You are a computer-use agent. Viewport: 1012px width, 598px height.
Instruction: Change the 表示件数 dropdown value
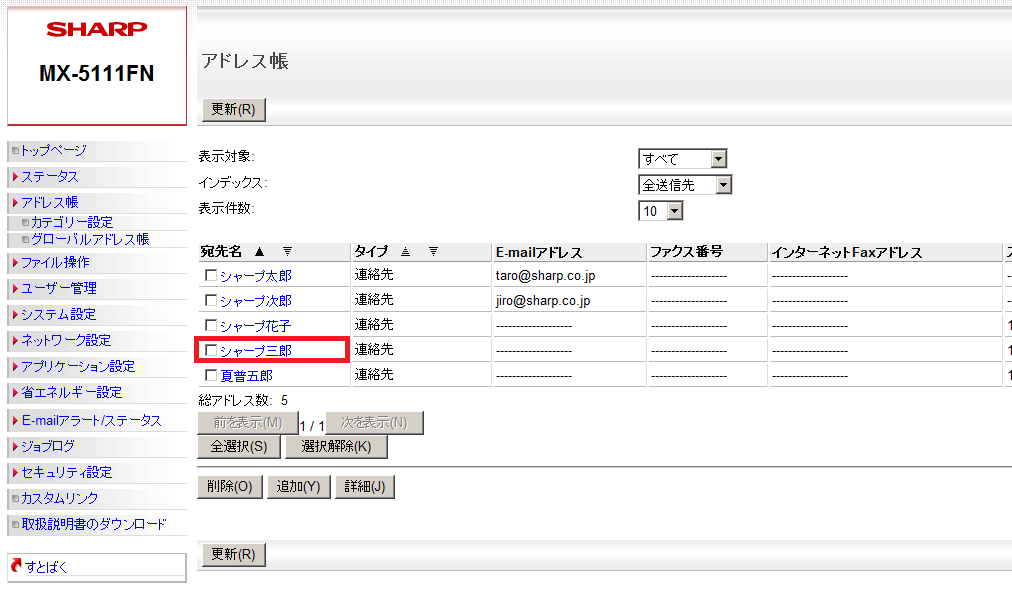pos(660,211)
